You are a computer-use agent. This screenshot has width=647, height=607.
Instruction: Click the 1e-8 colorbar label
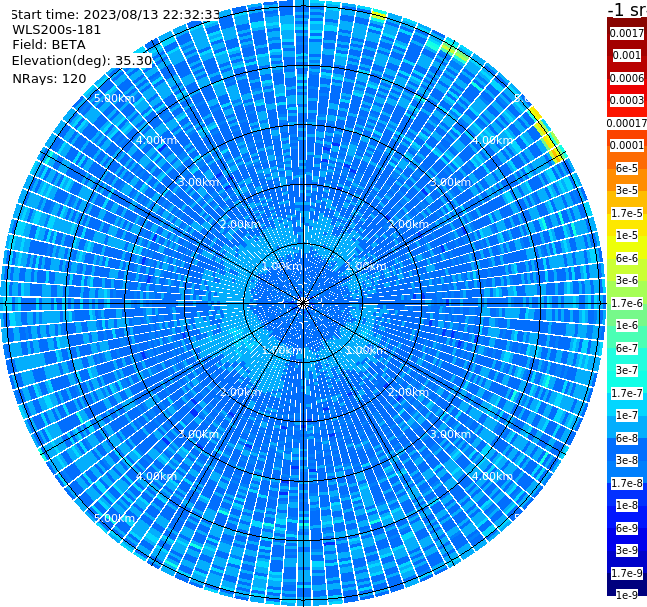(627, 505)
